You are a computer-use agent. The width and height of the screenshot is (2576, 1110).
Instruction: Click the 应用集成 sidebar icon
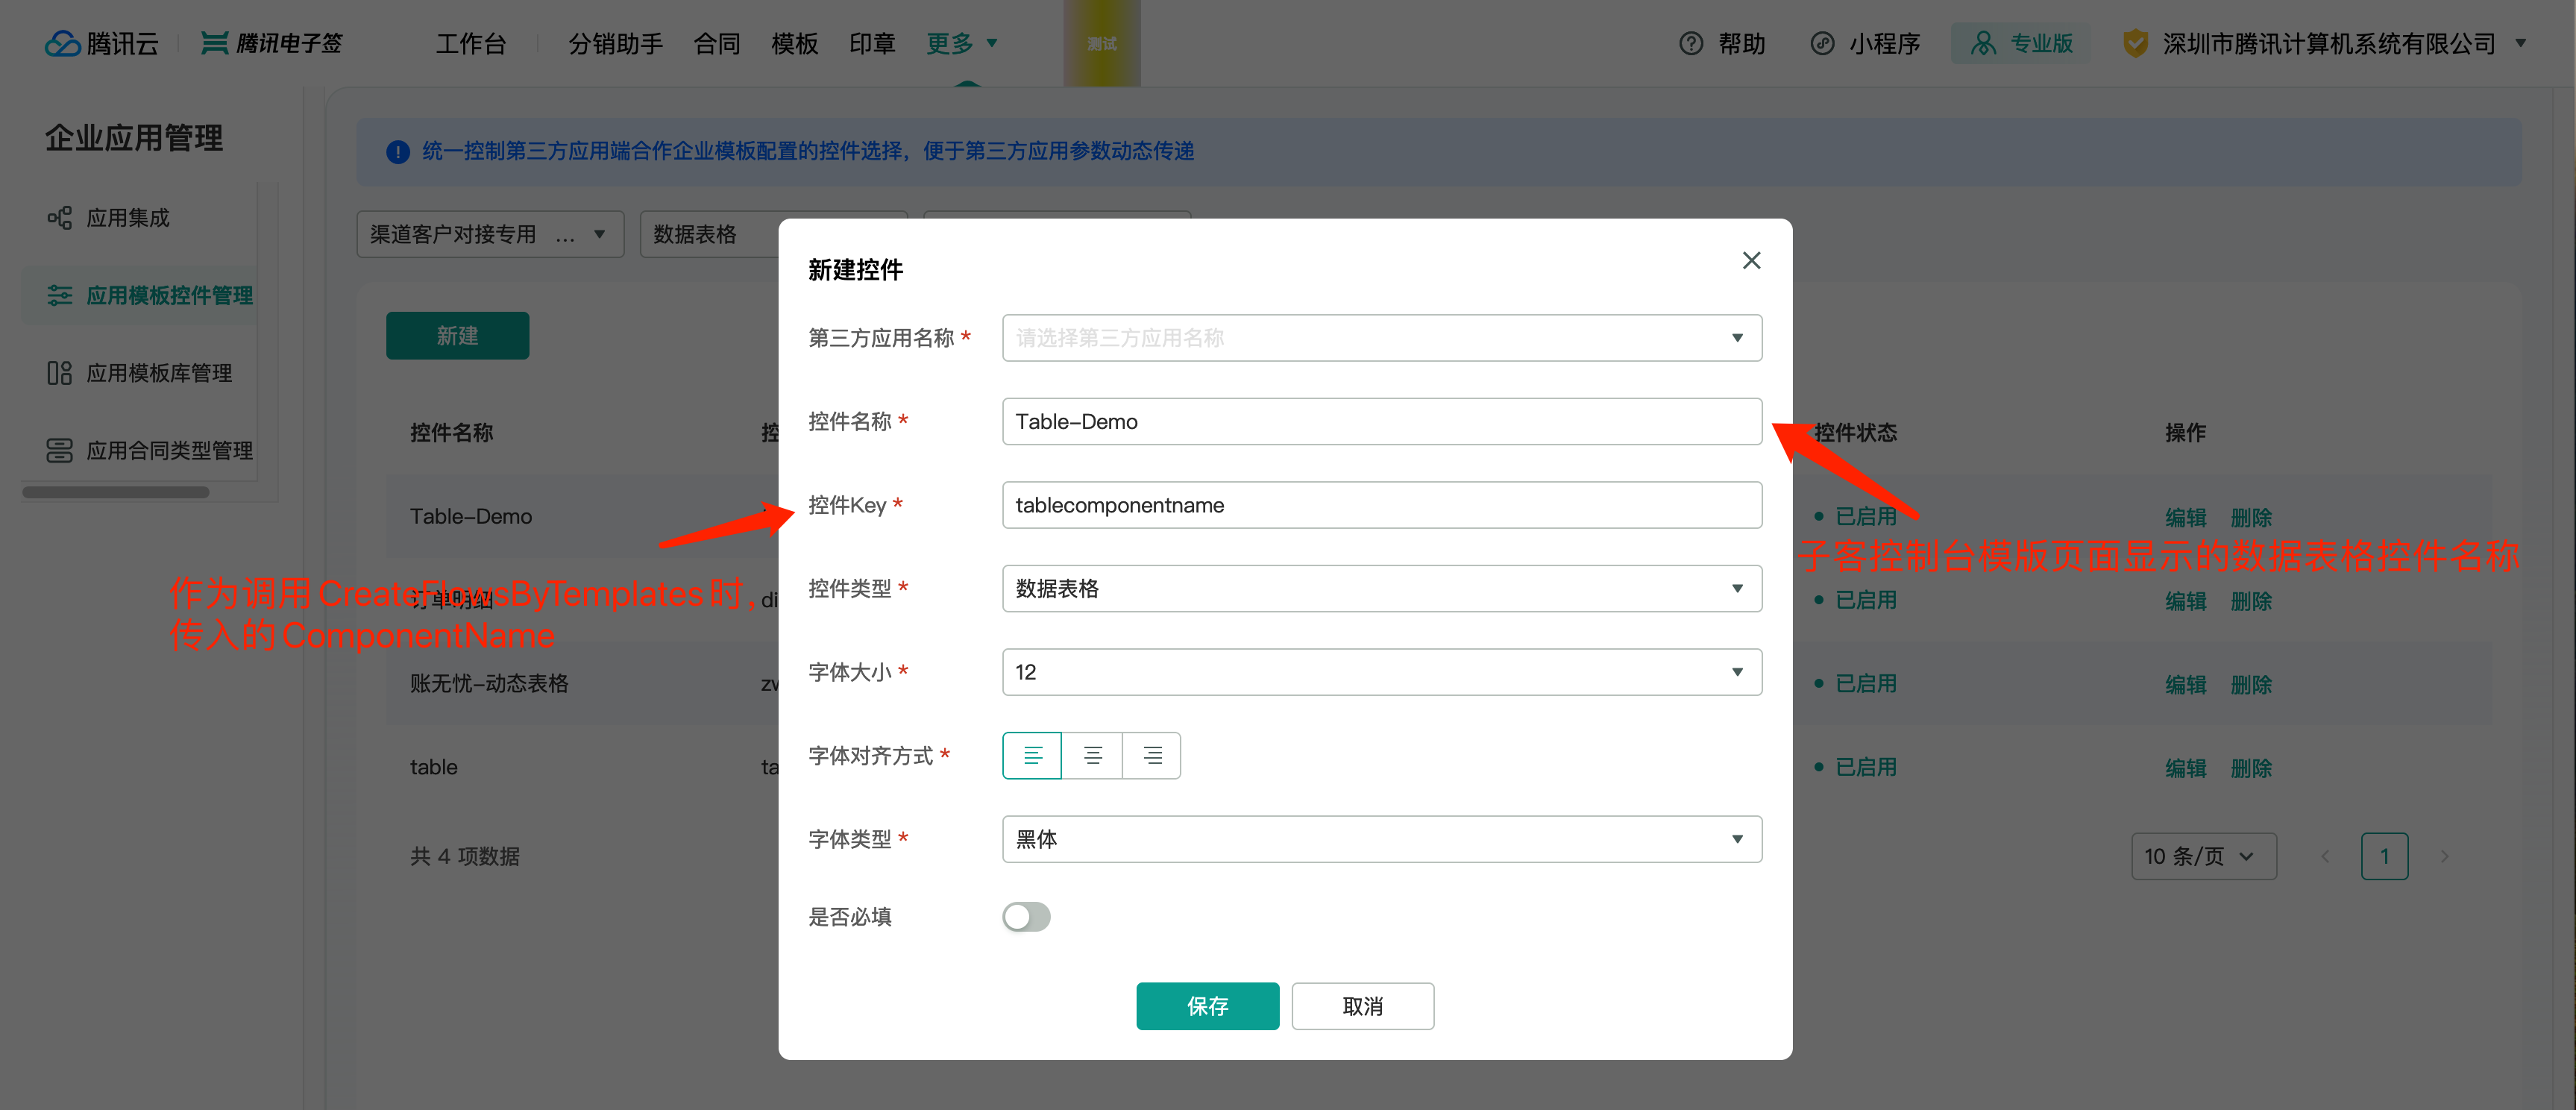click(59, 218)
